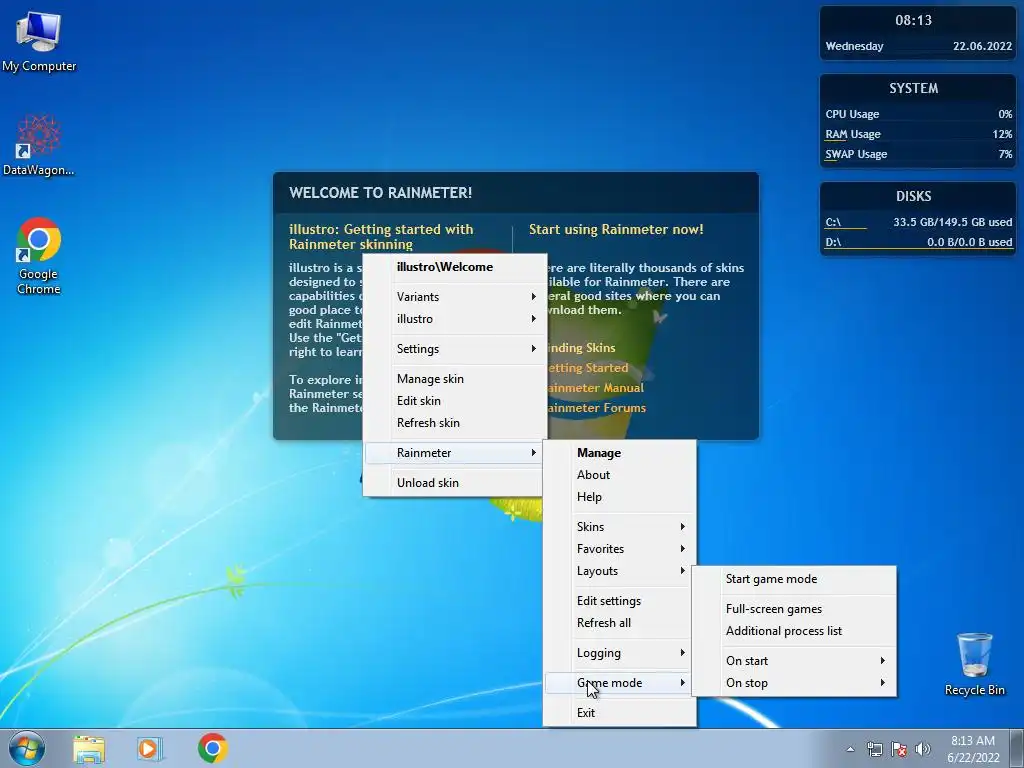
Task: Click the DISKS skin title
Action: coord(914,197)
